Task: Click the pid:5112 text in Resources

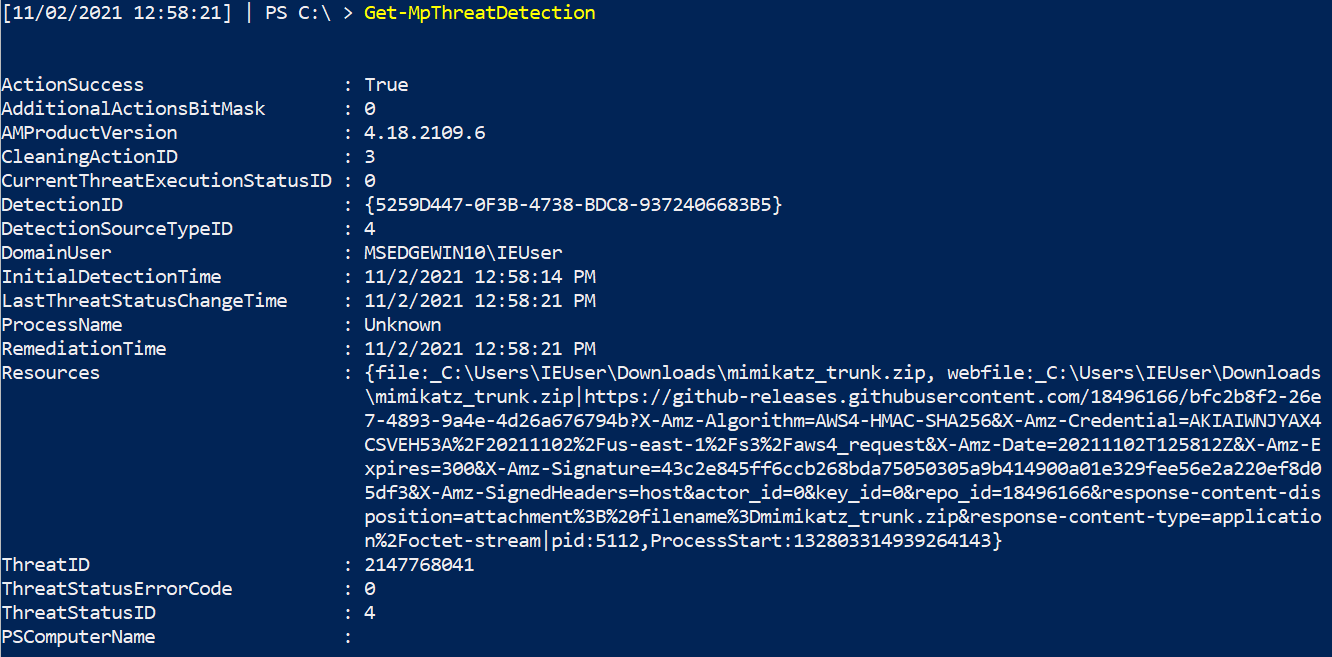Action: click(x=595, y=541)
